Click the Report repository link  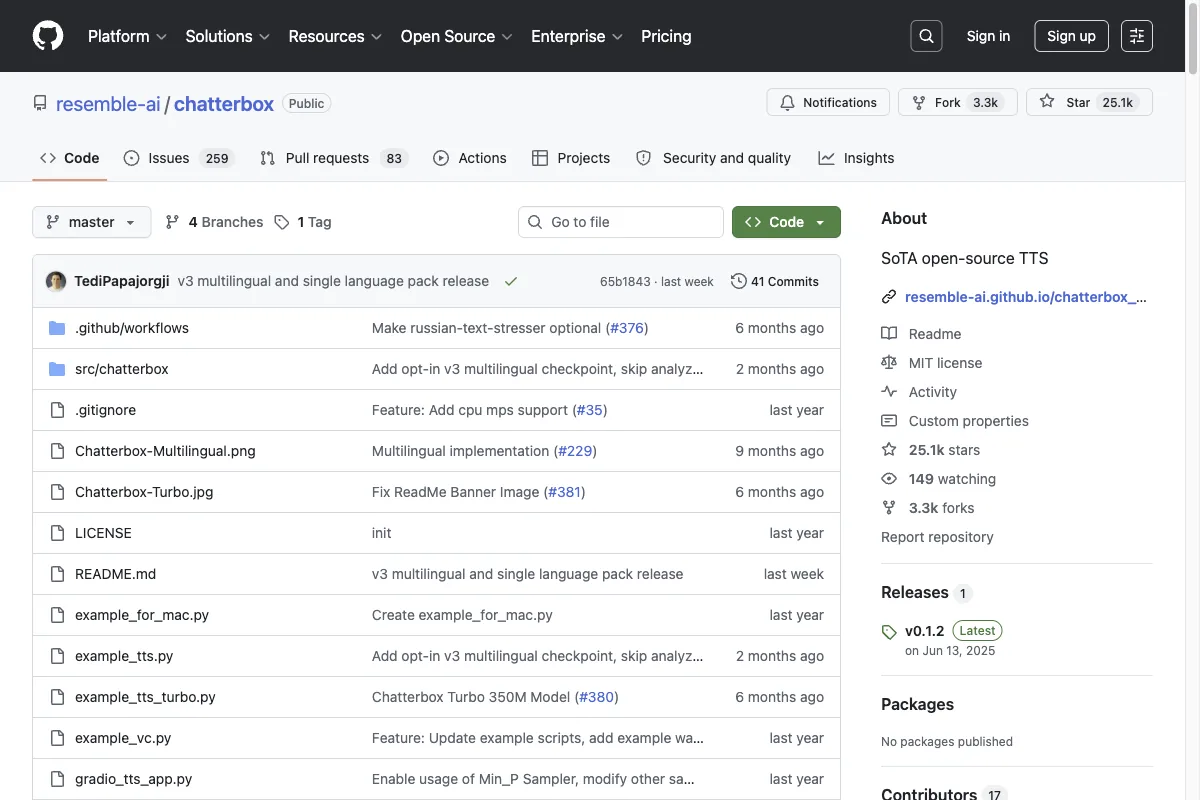point(937,537)
